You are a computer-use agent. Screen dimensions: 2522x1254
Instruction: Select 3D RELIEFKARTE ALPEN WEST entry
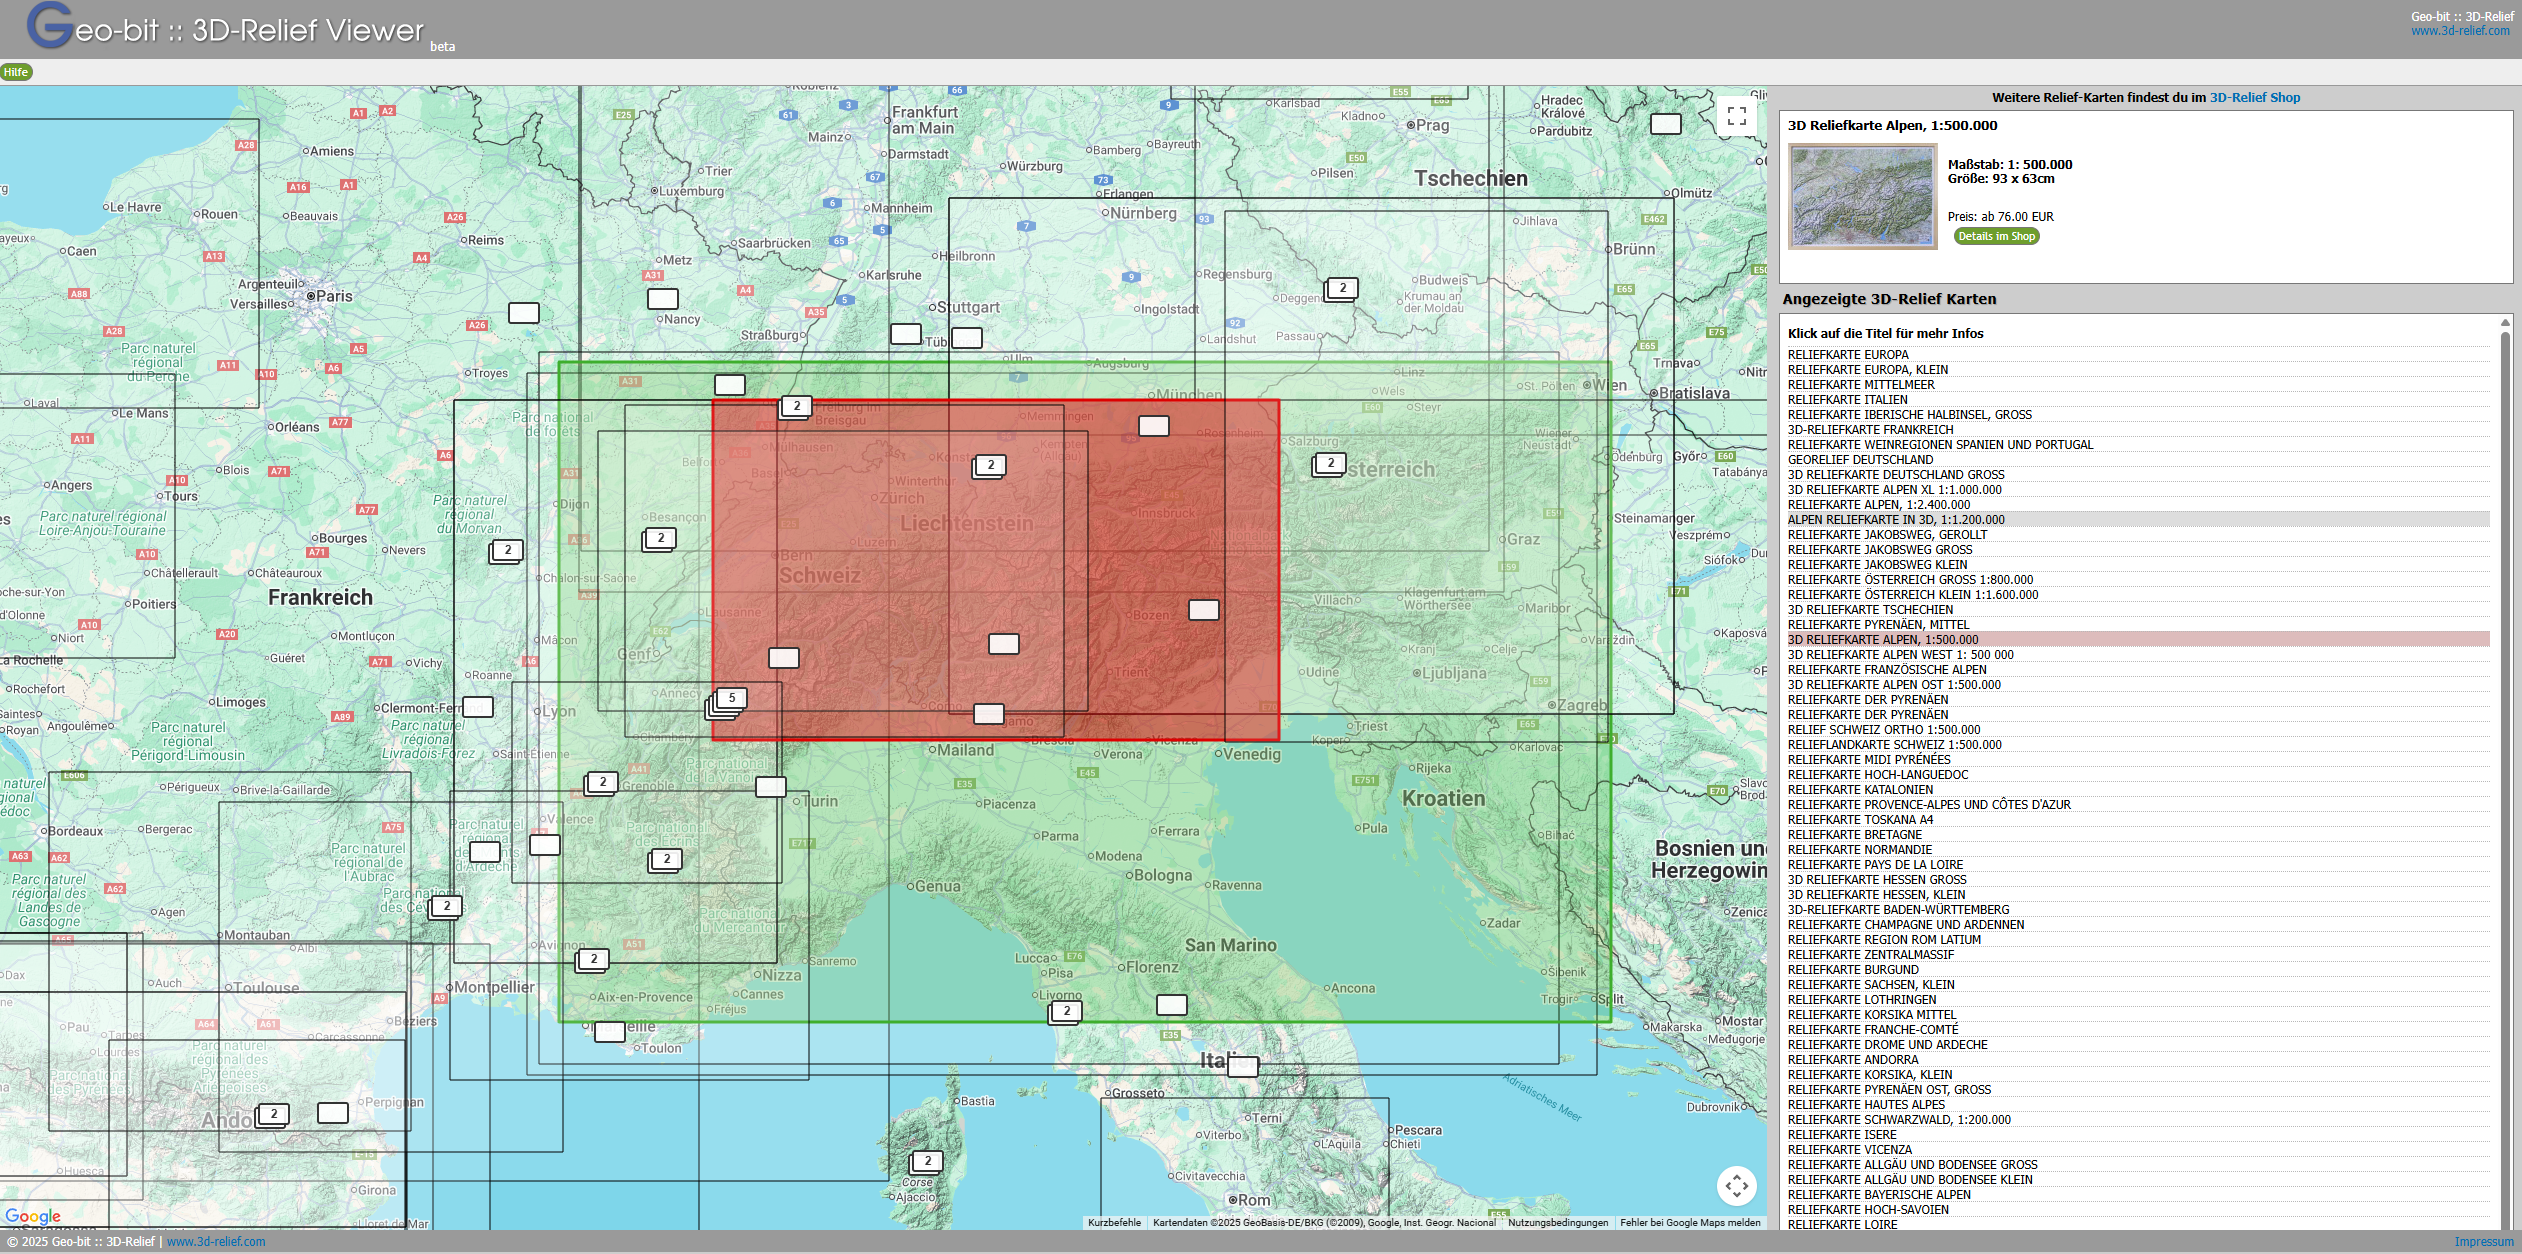1900,655
